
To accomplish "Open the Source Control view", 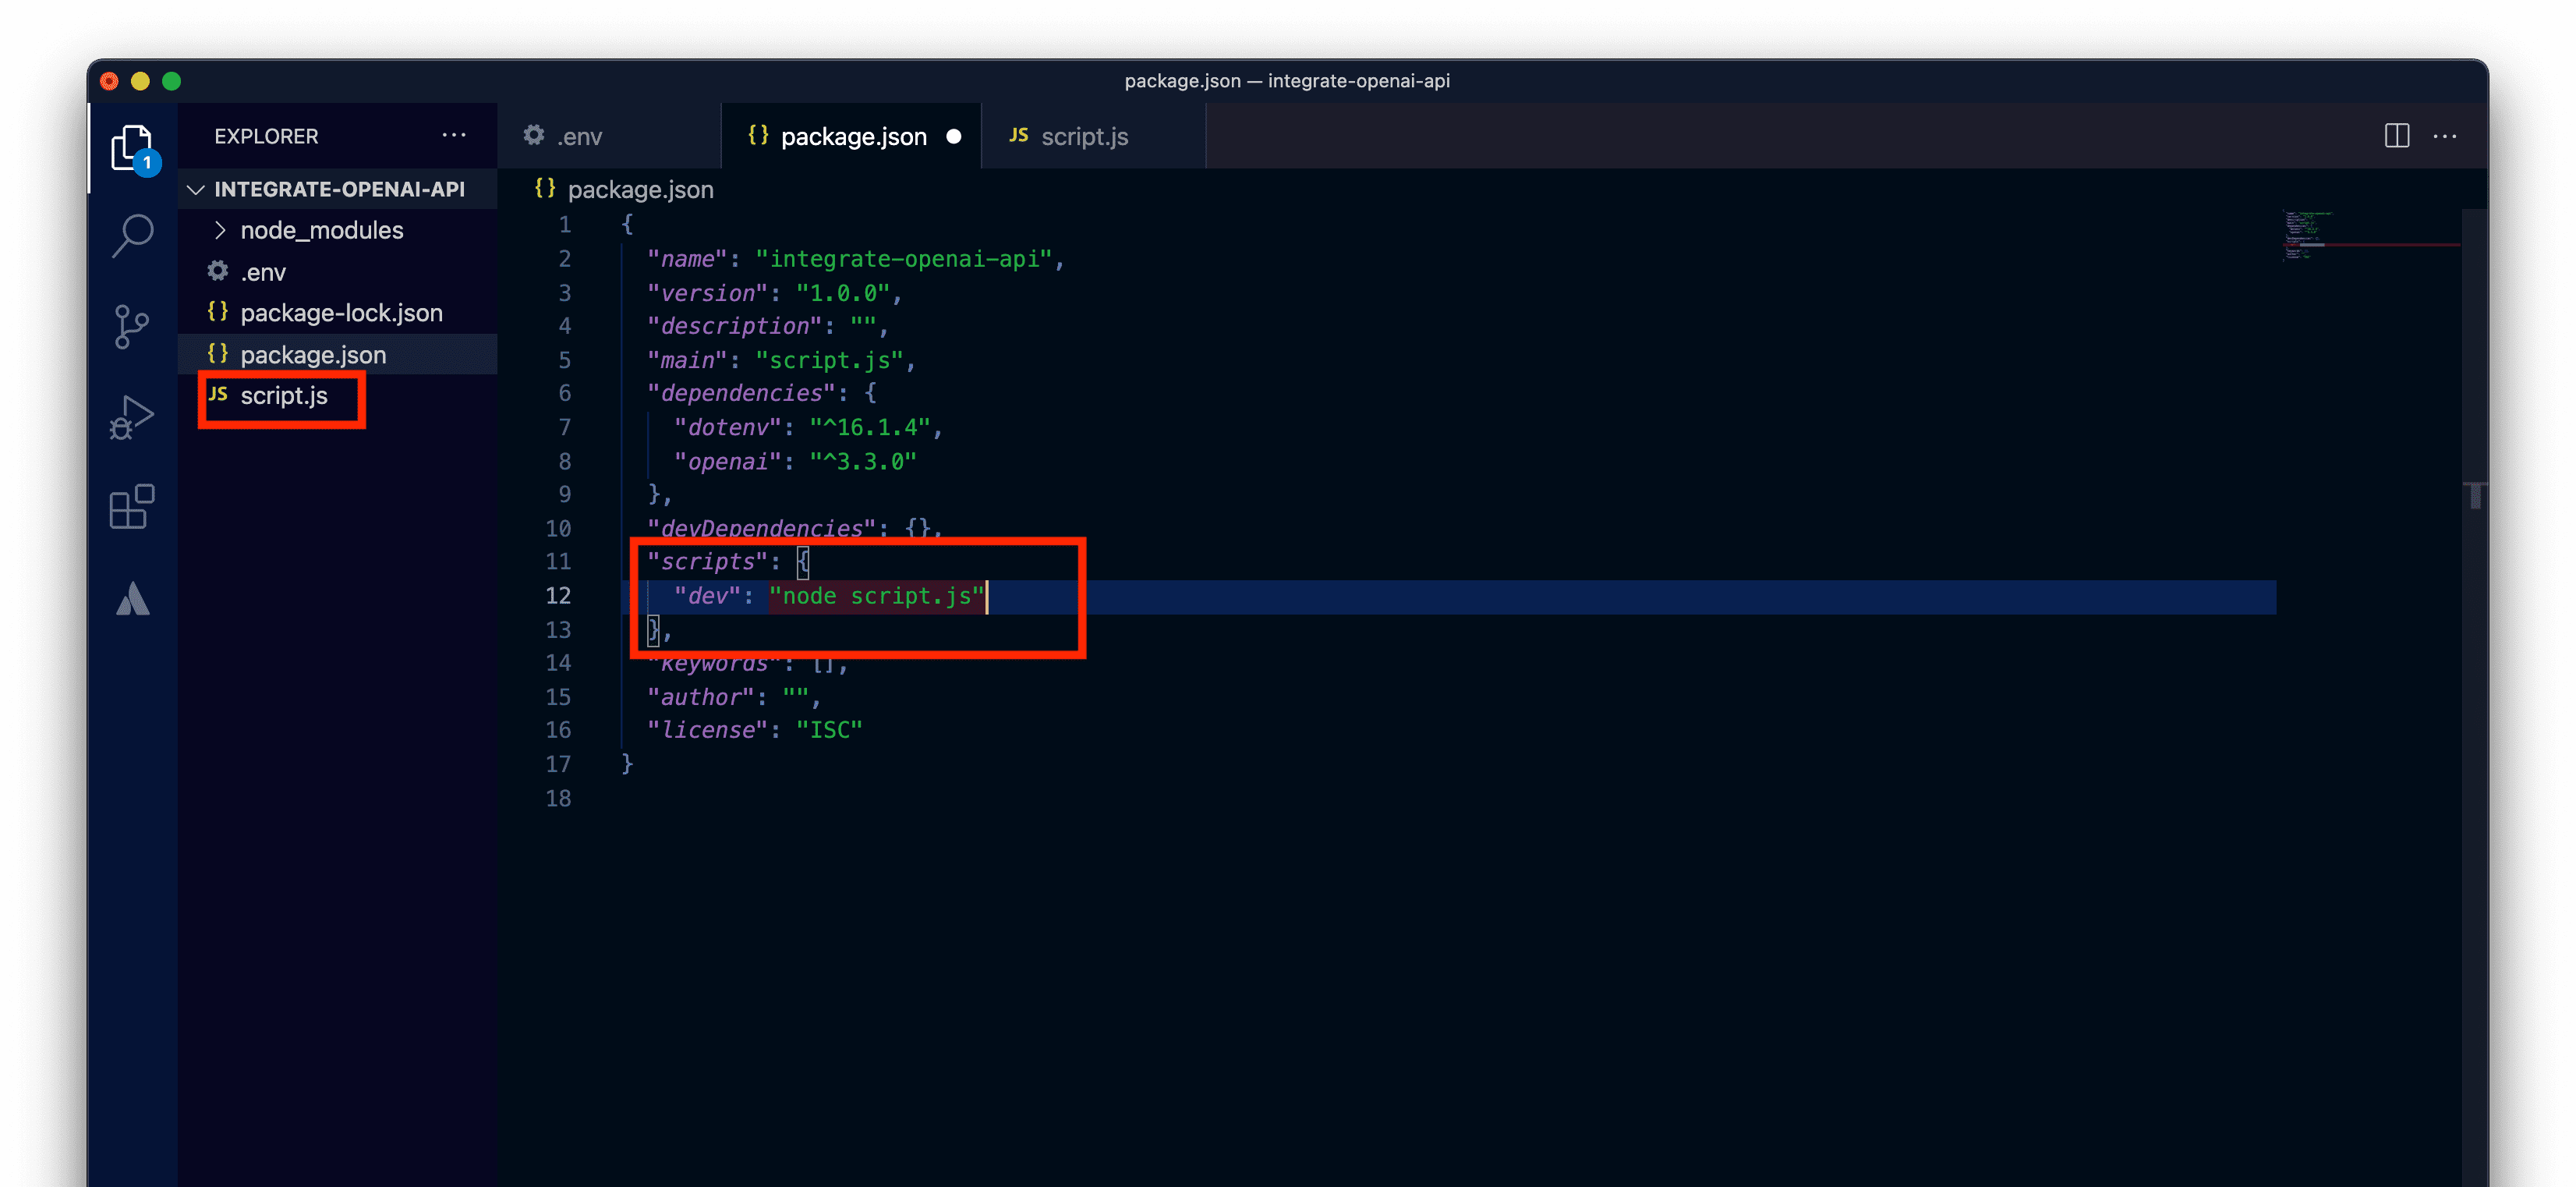I will click(x=132, y=327).
